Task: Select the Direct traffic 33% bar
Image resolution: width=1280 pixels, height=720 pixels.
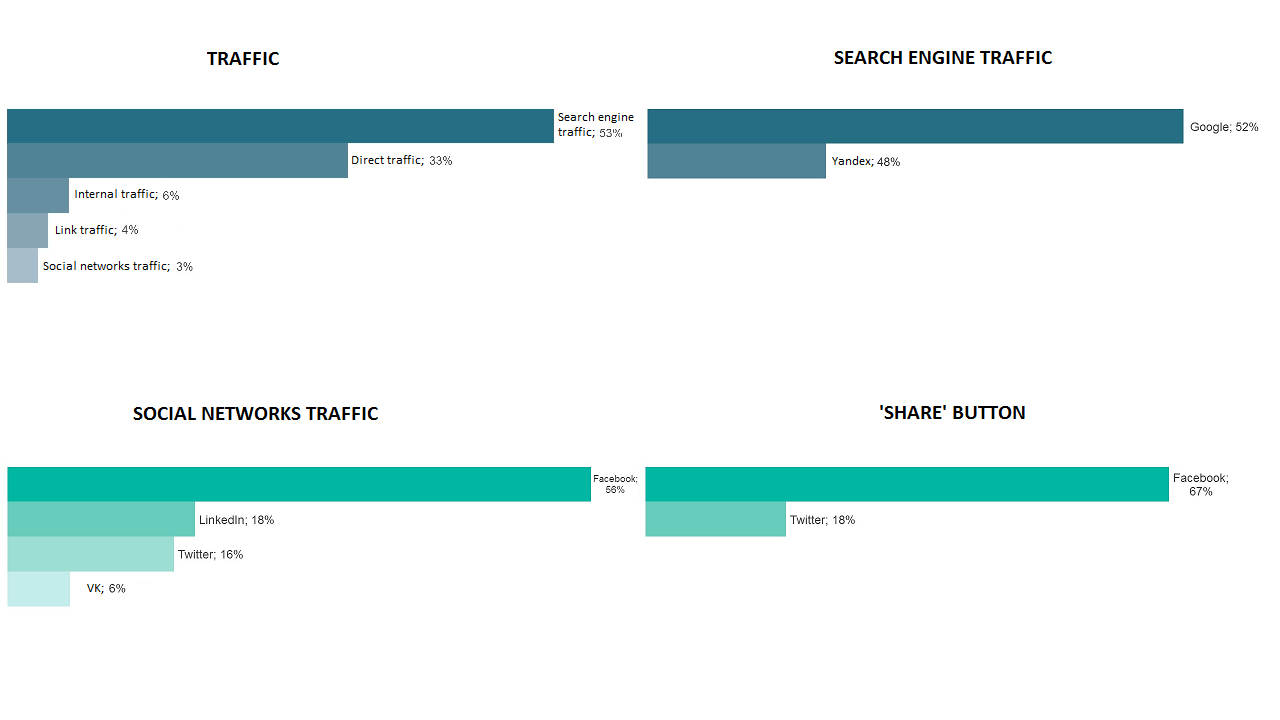Action: [177, 161]
